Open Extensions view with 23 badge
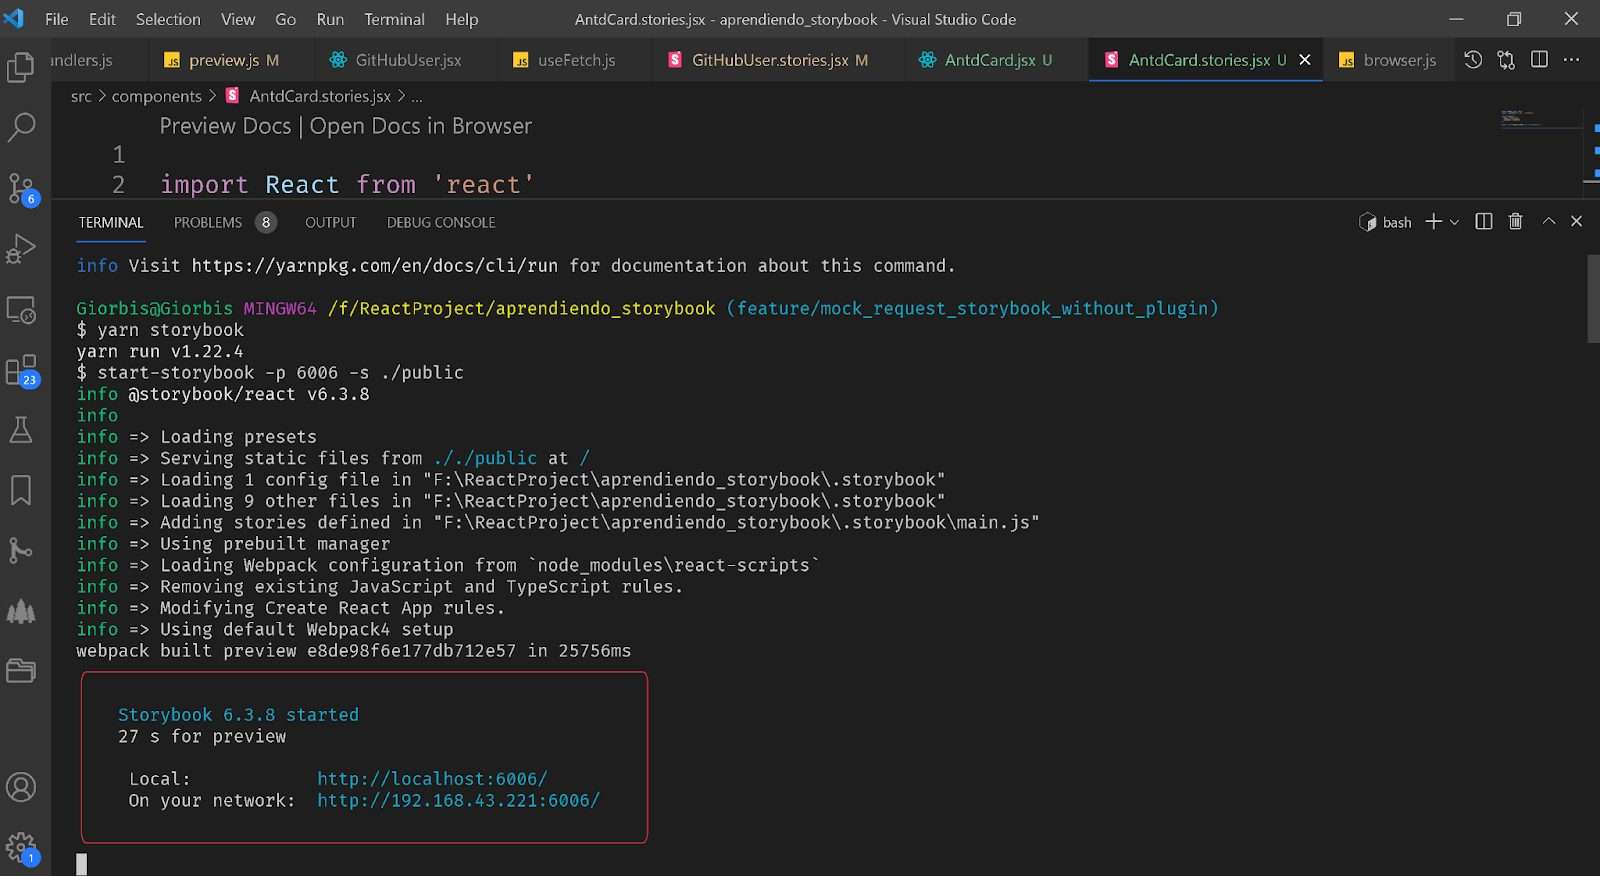 (21, 370)
